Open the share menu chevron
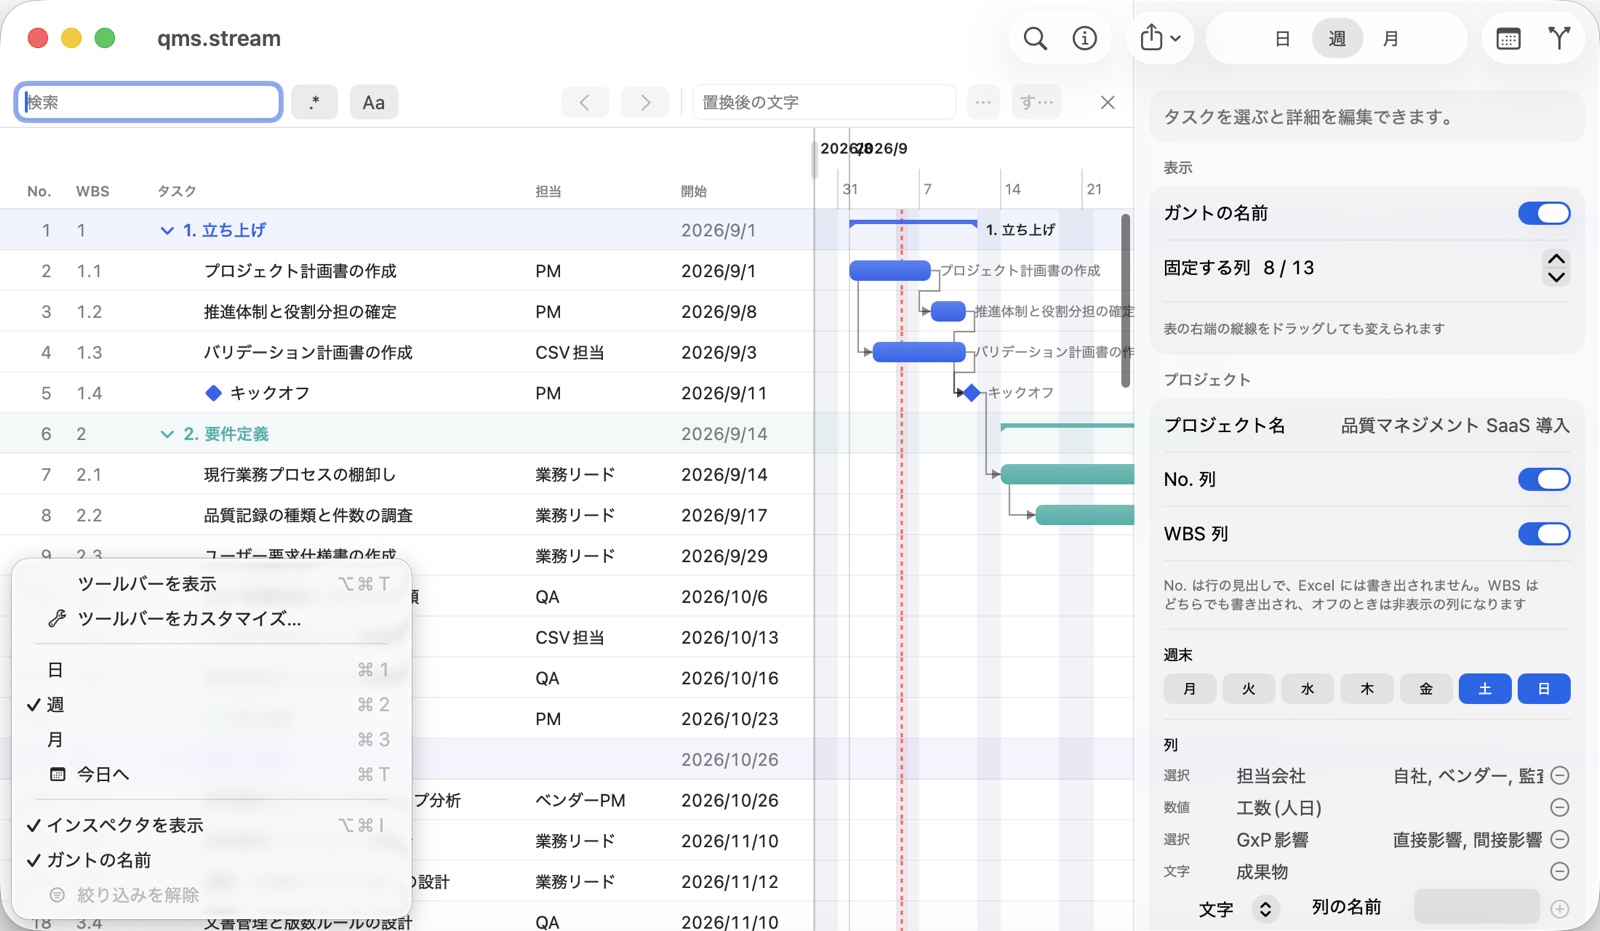Screen dimensions: 1600x931 pyautogui.click(x=1176, y=39)
